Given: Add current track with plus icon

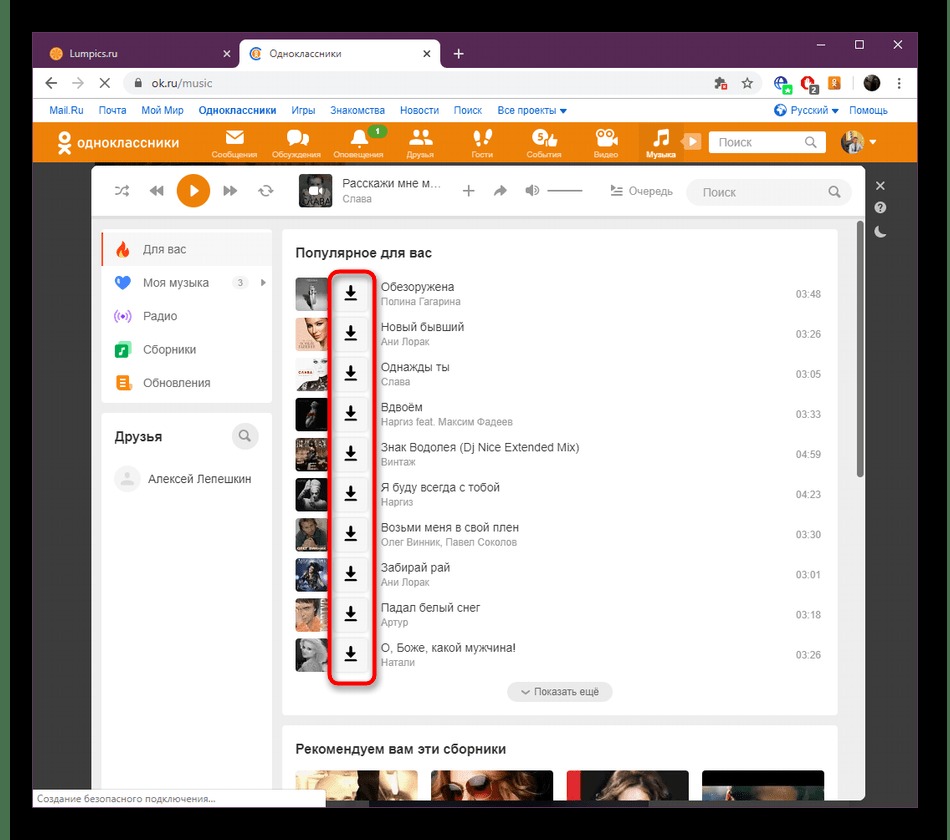Looking at the screenshot, I should coord(468,192).
